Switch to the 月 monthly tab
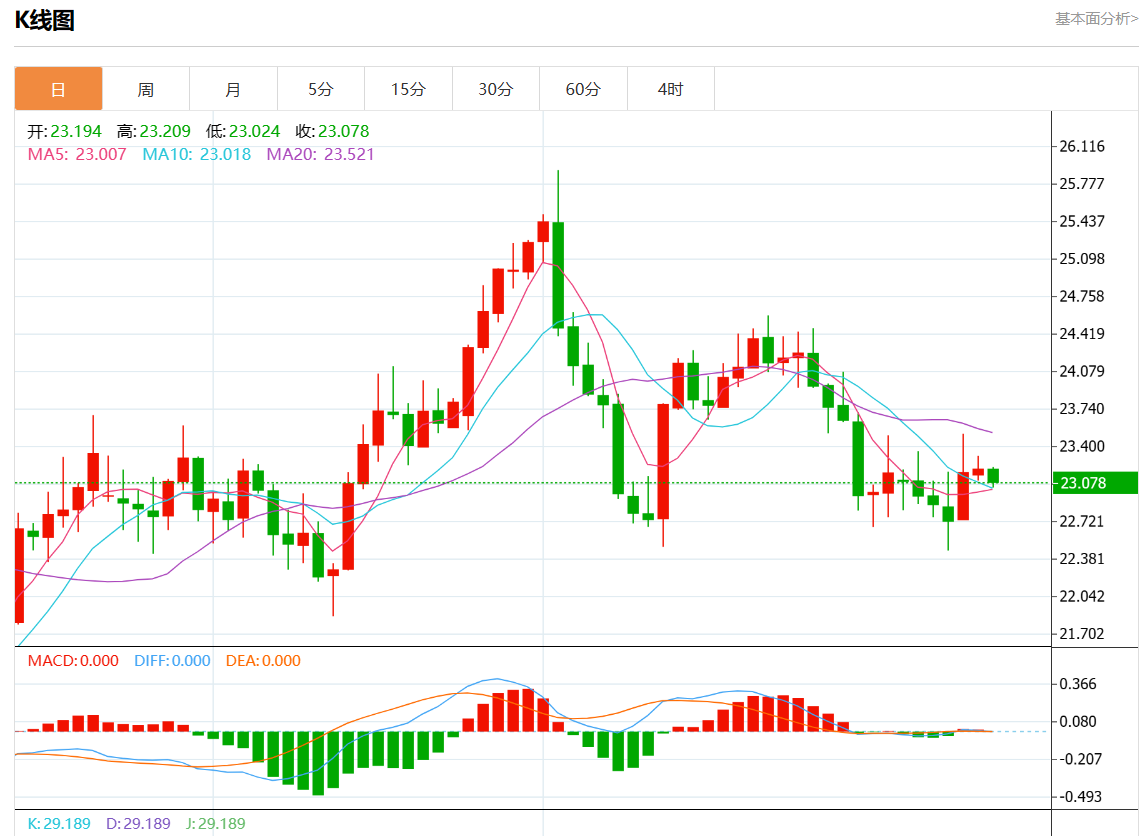Viewport: 1140px width, 836px height. coord(233,89)
